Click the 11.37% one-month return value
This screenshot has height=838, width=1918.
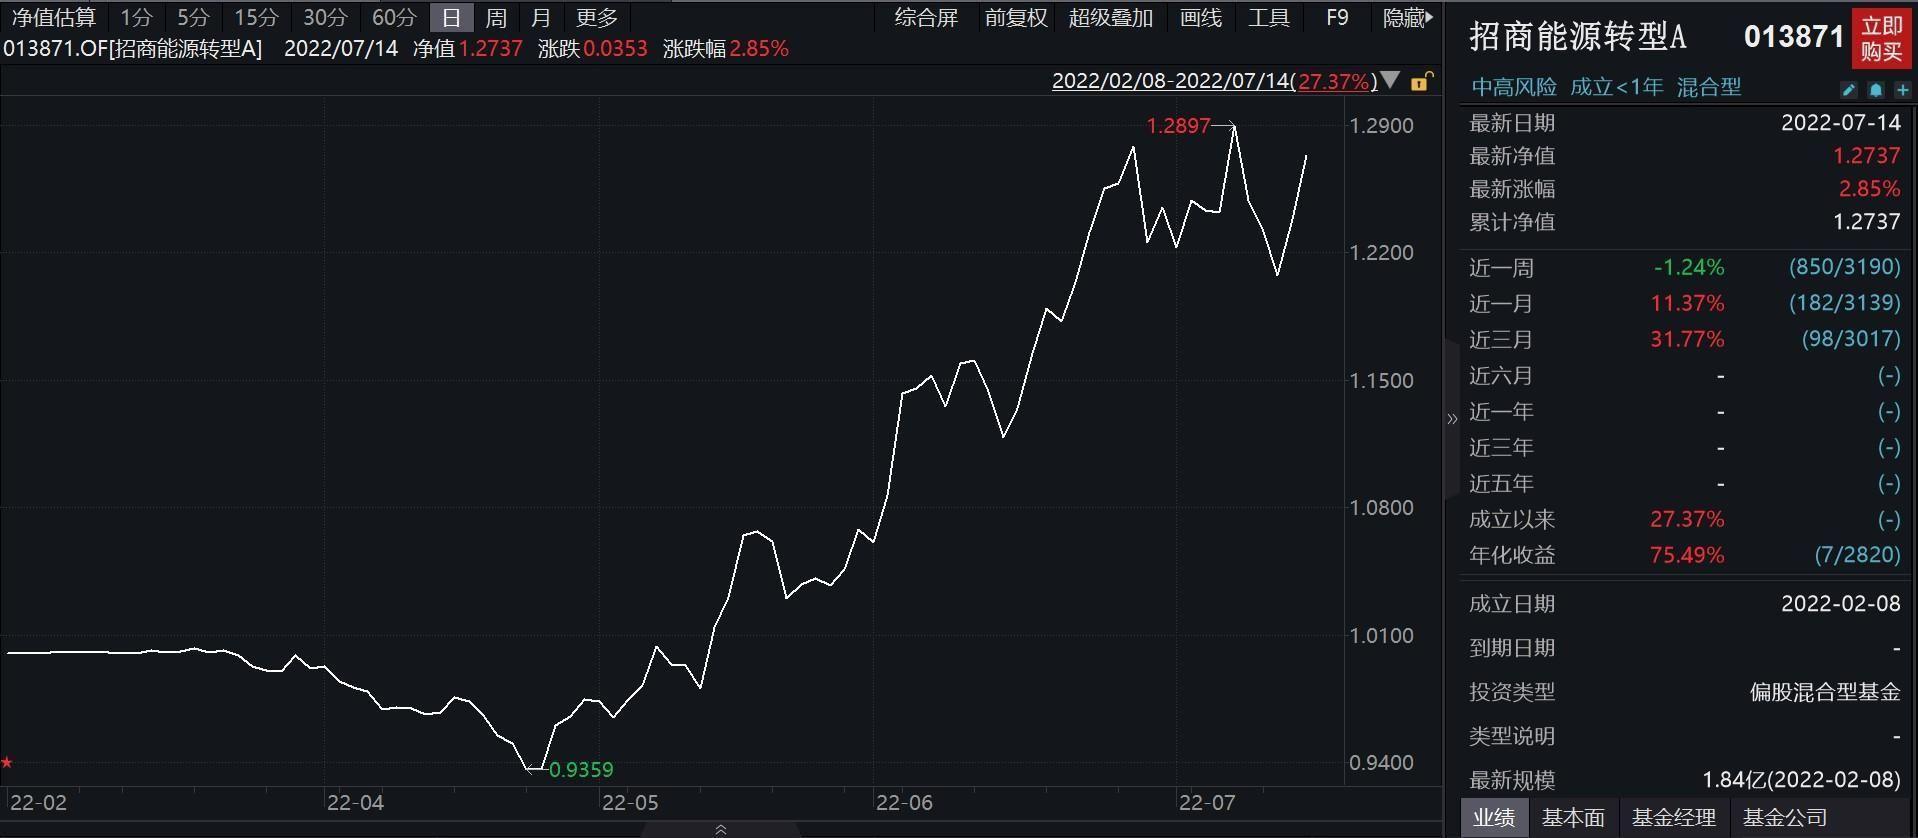click(x=1687, y=304)
